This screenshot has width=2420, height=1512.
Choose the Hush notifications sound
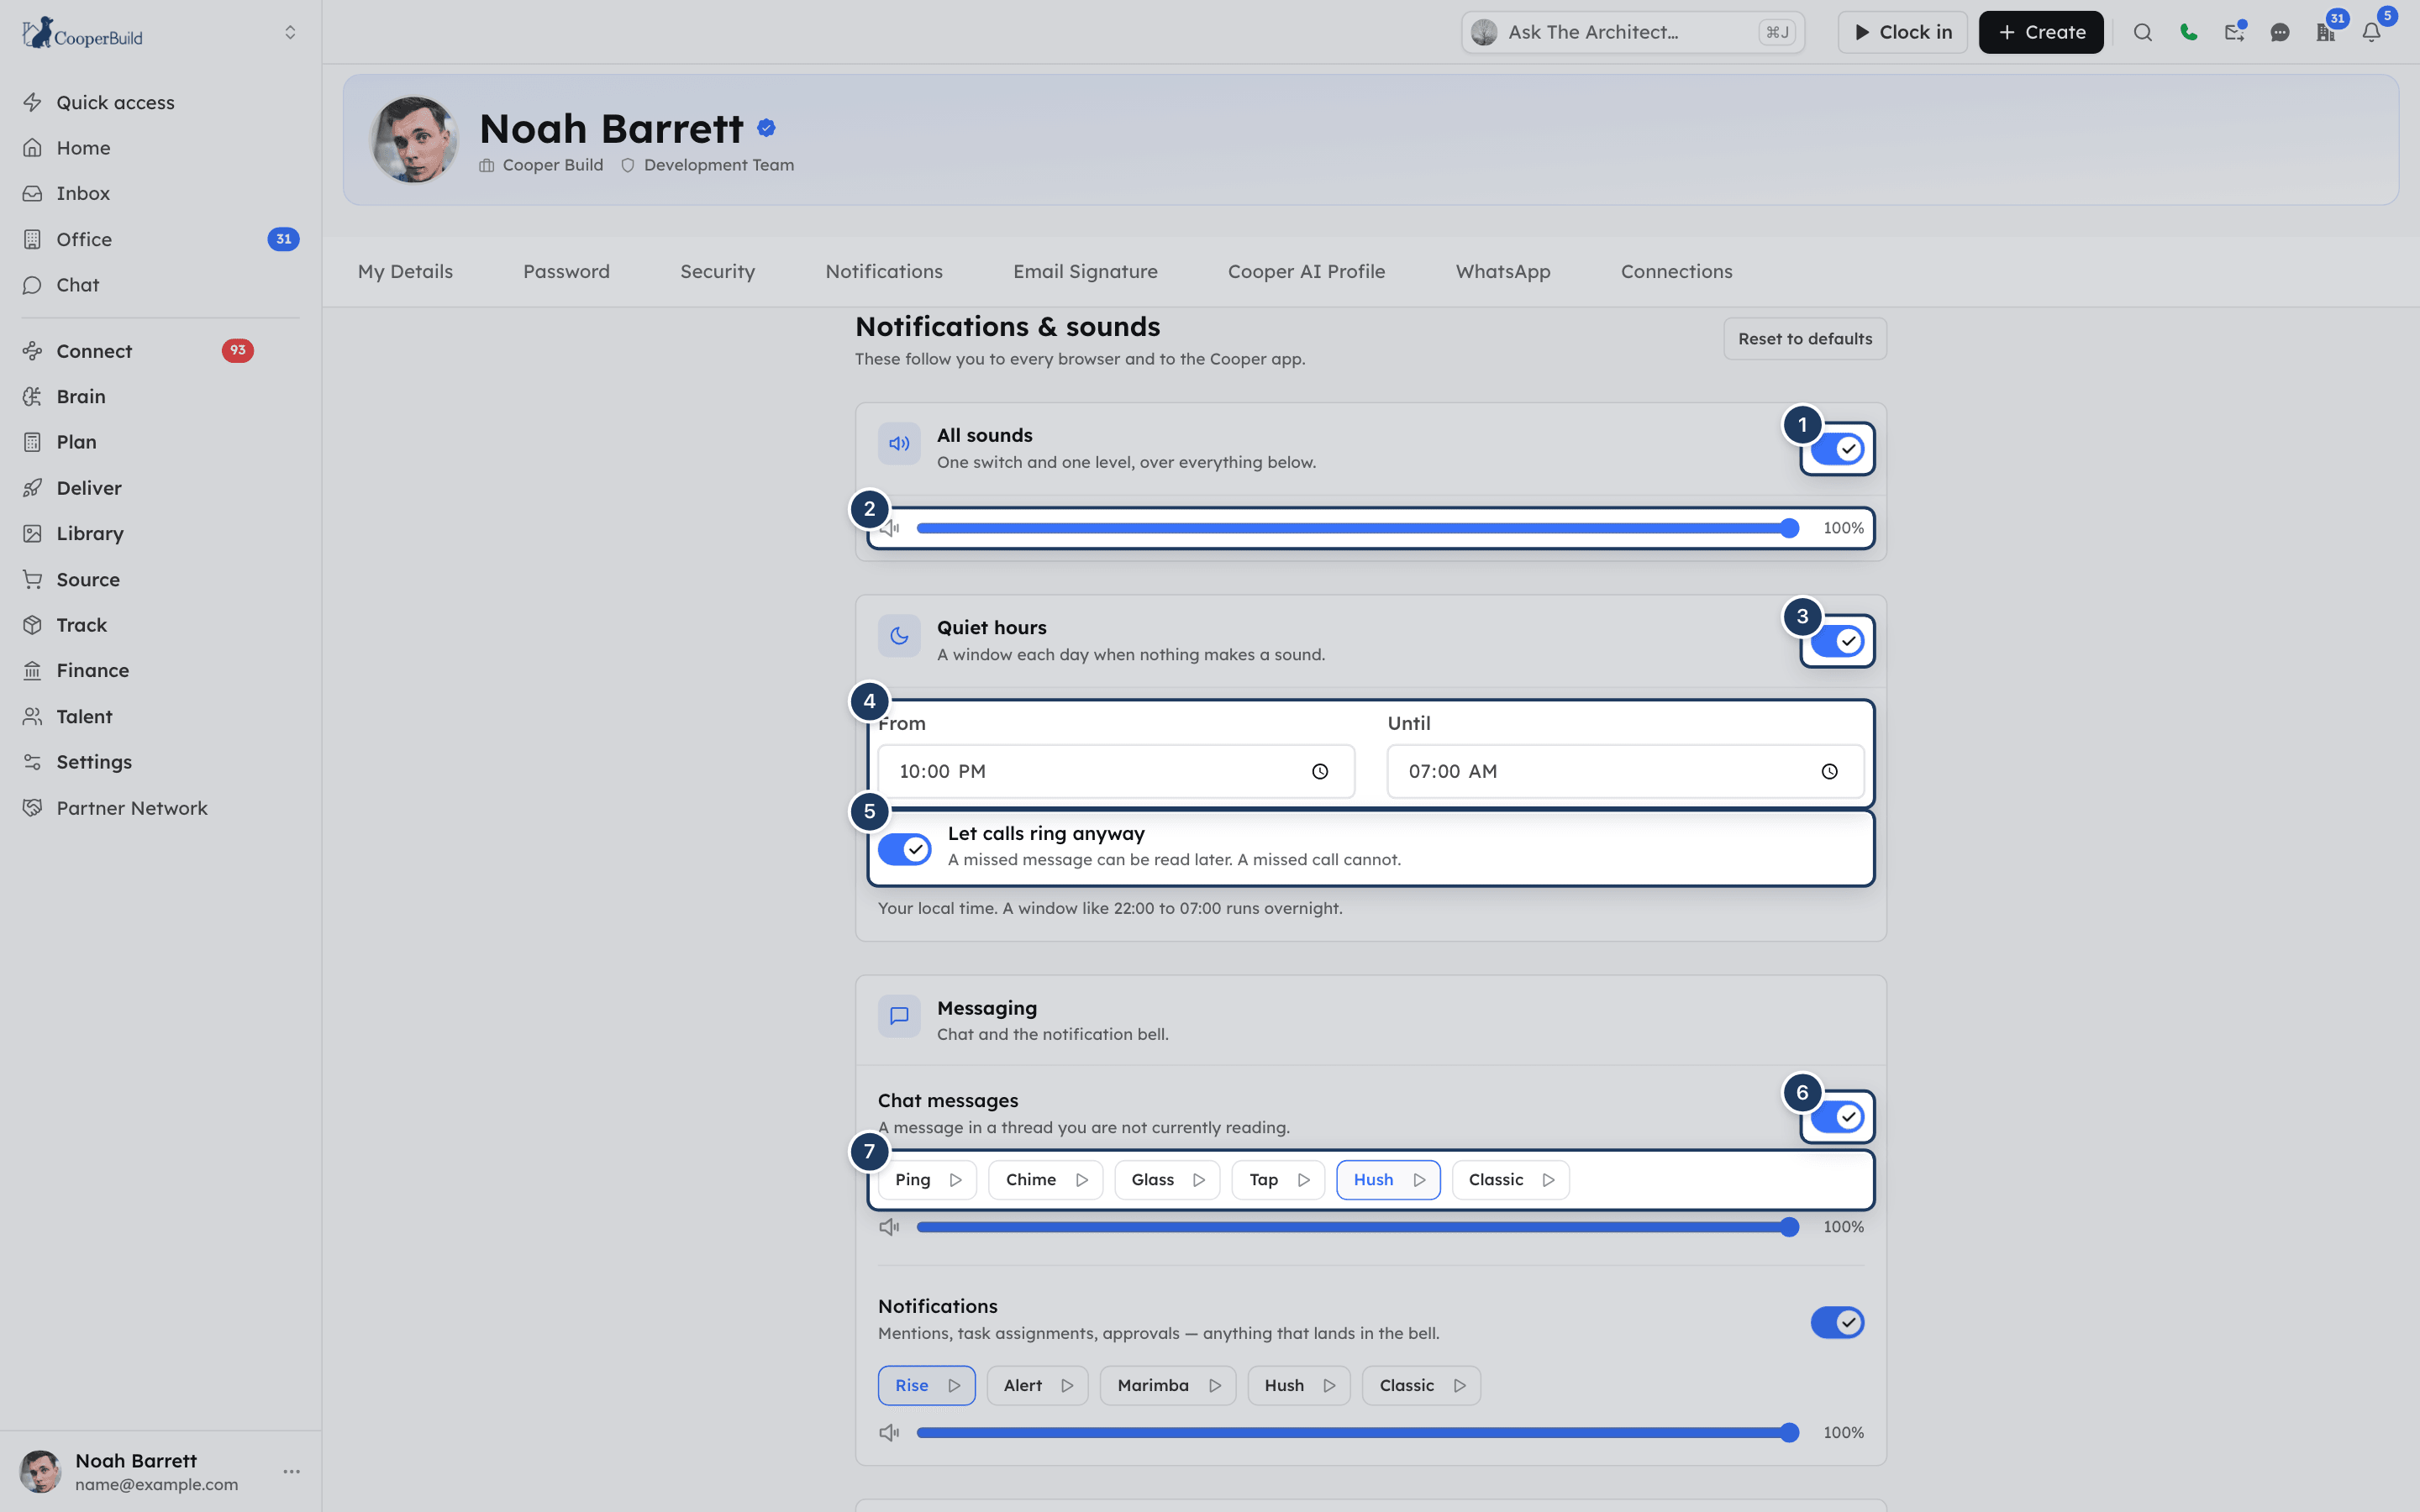tap(1298, 1386)
